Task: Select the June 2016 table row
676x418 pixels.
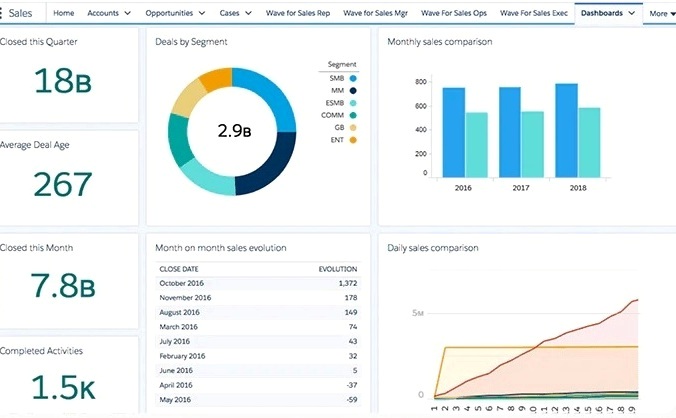Action: point(258,371)
